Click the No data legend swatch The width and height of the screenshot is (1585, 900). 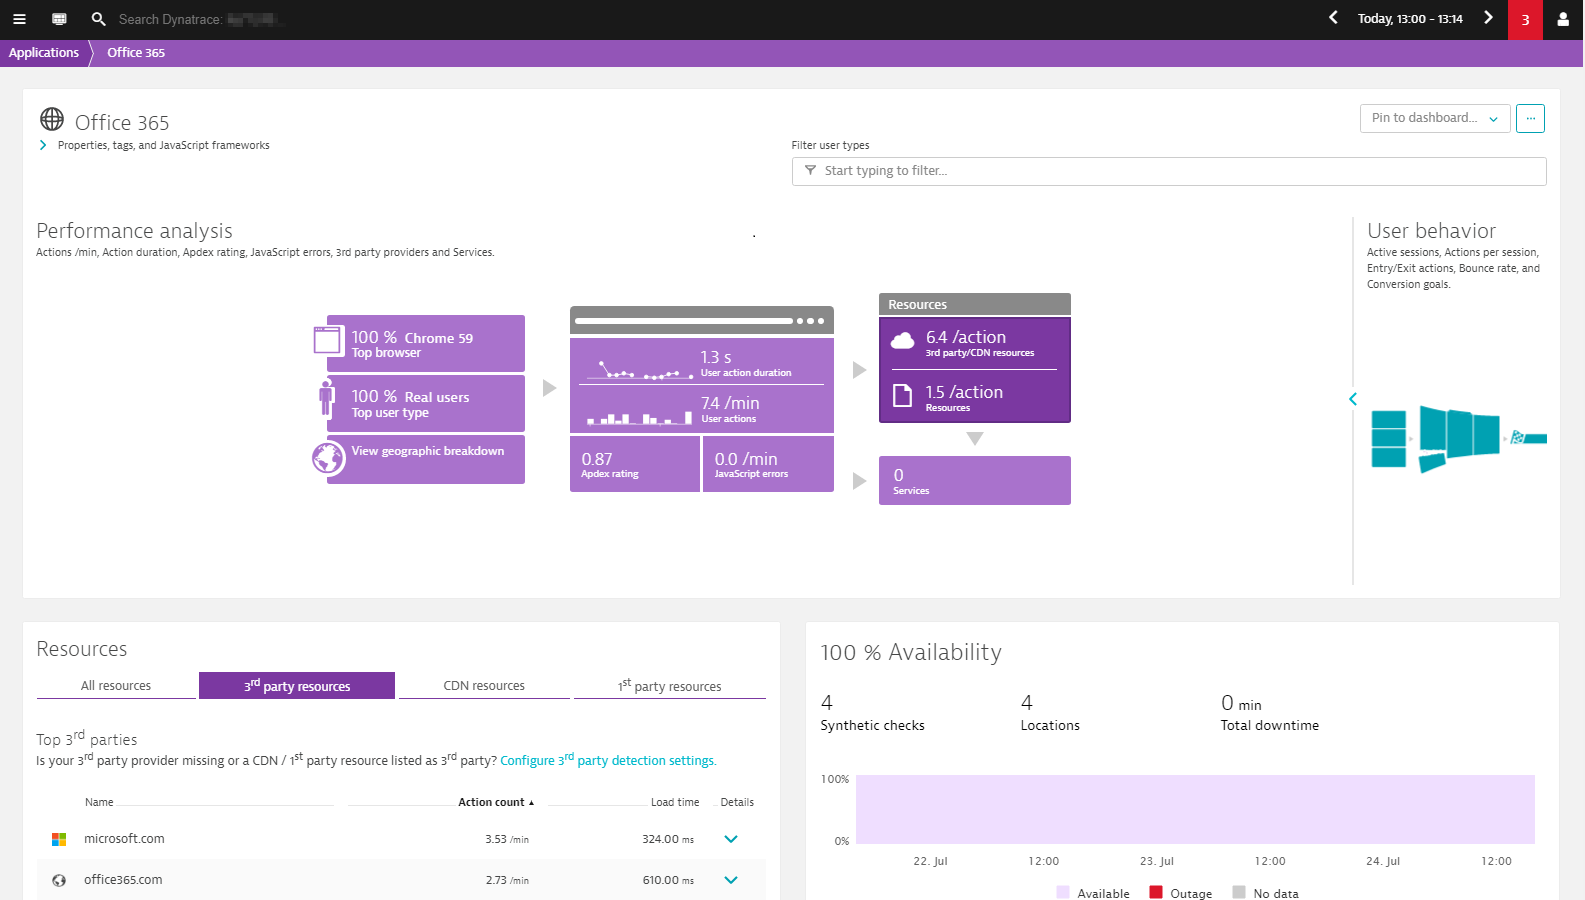(1239, 892)
